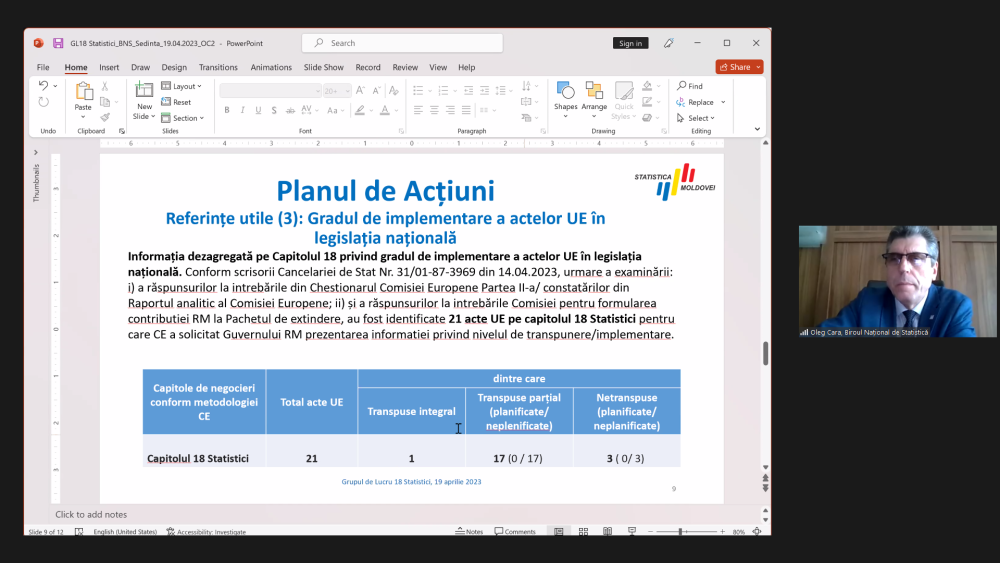Switch to the Design tab
The image size is (1000, 563).
click(x=174, y=67)
